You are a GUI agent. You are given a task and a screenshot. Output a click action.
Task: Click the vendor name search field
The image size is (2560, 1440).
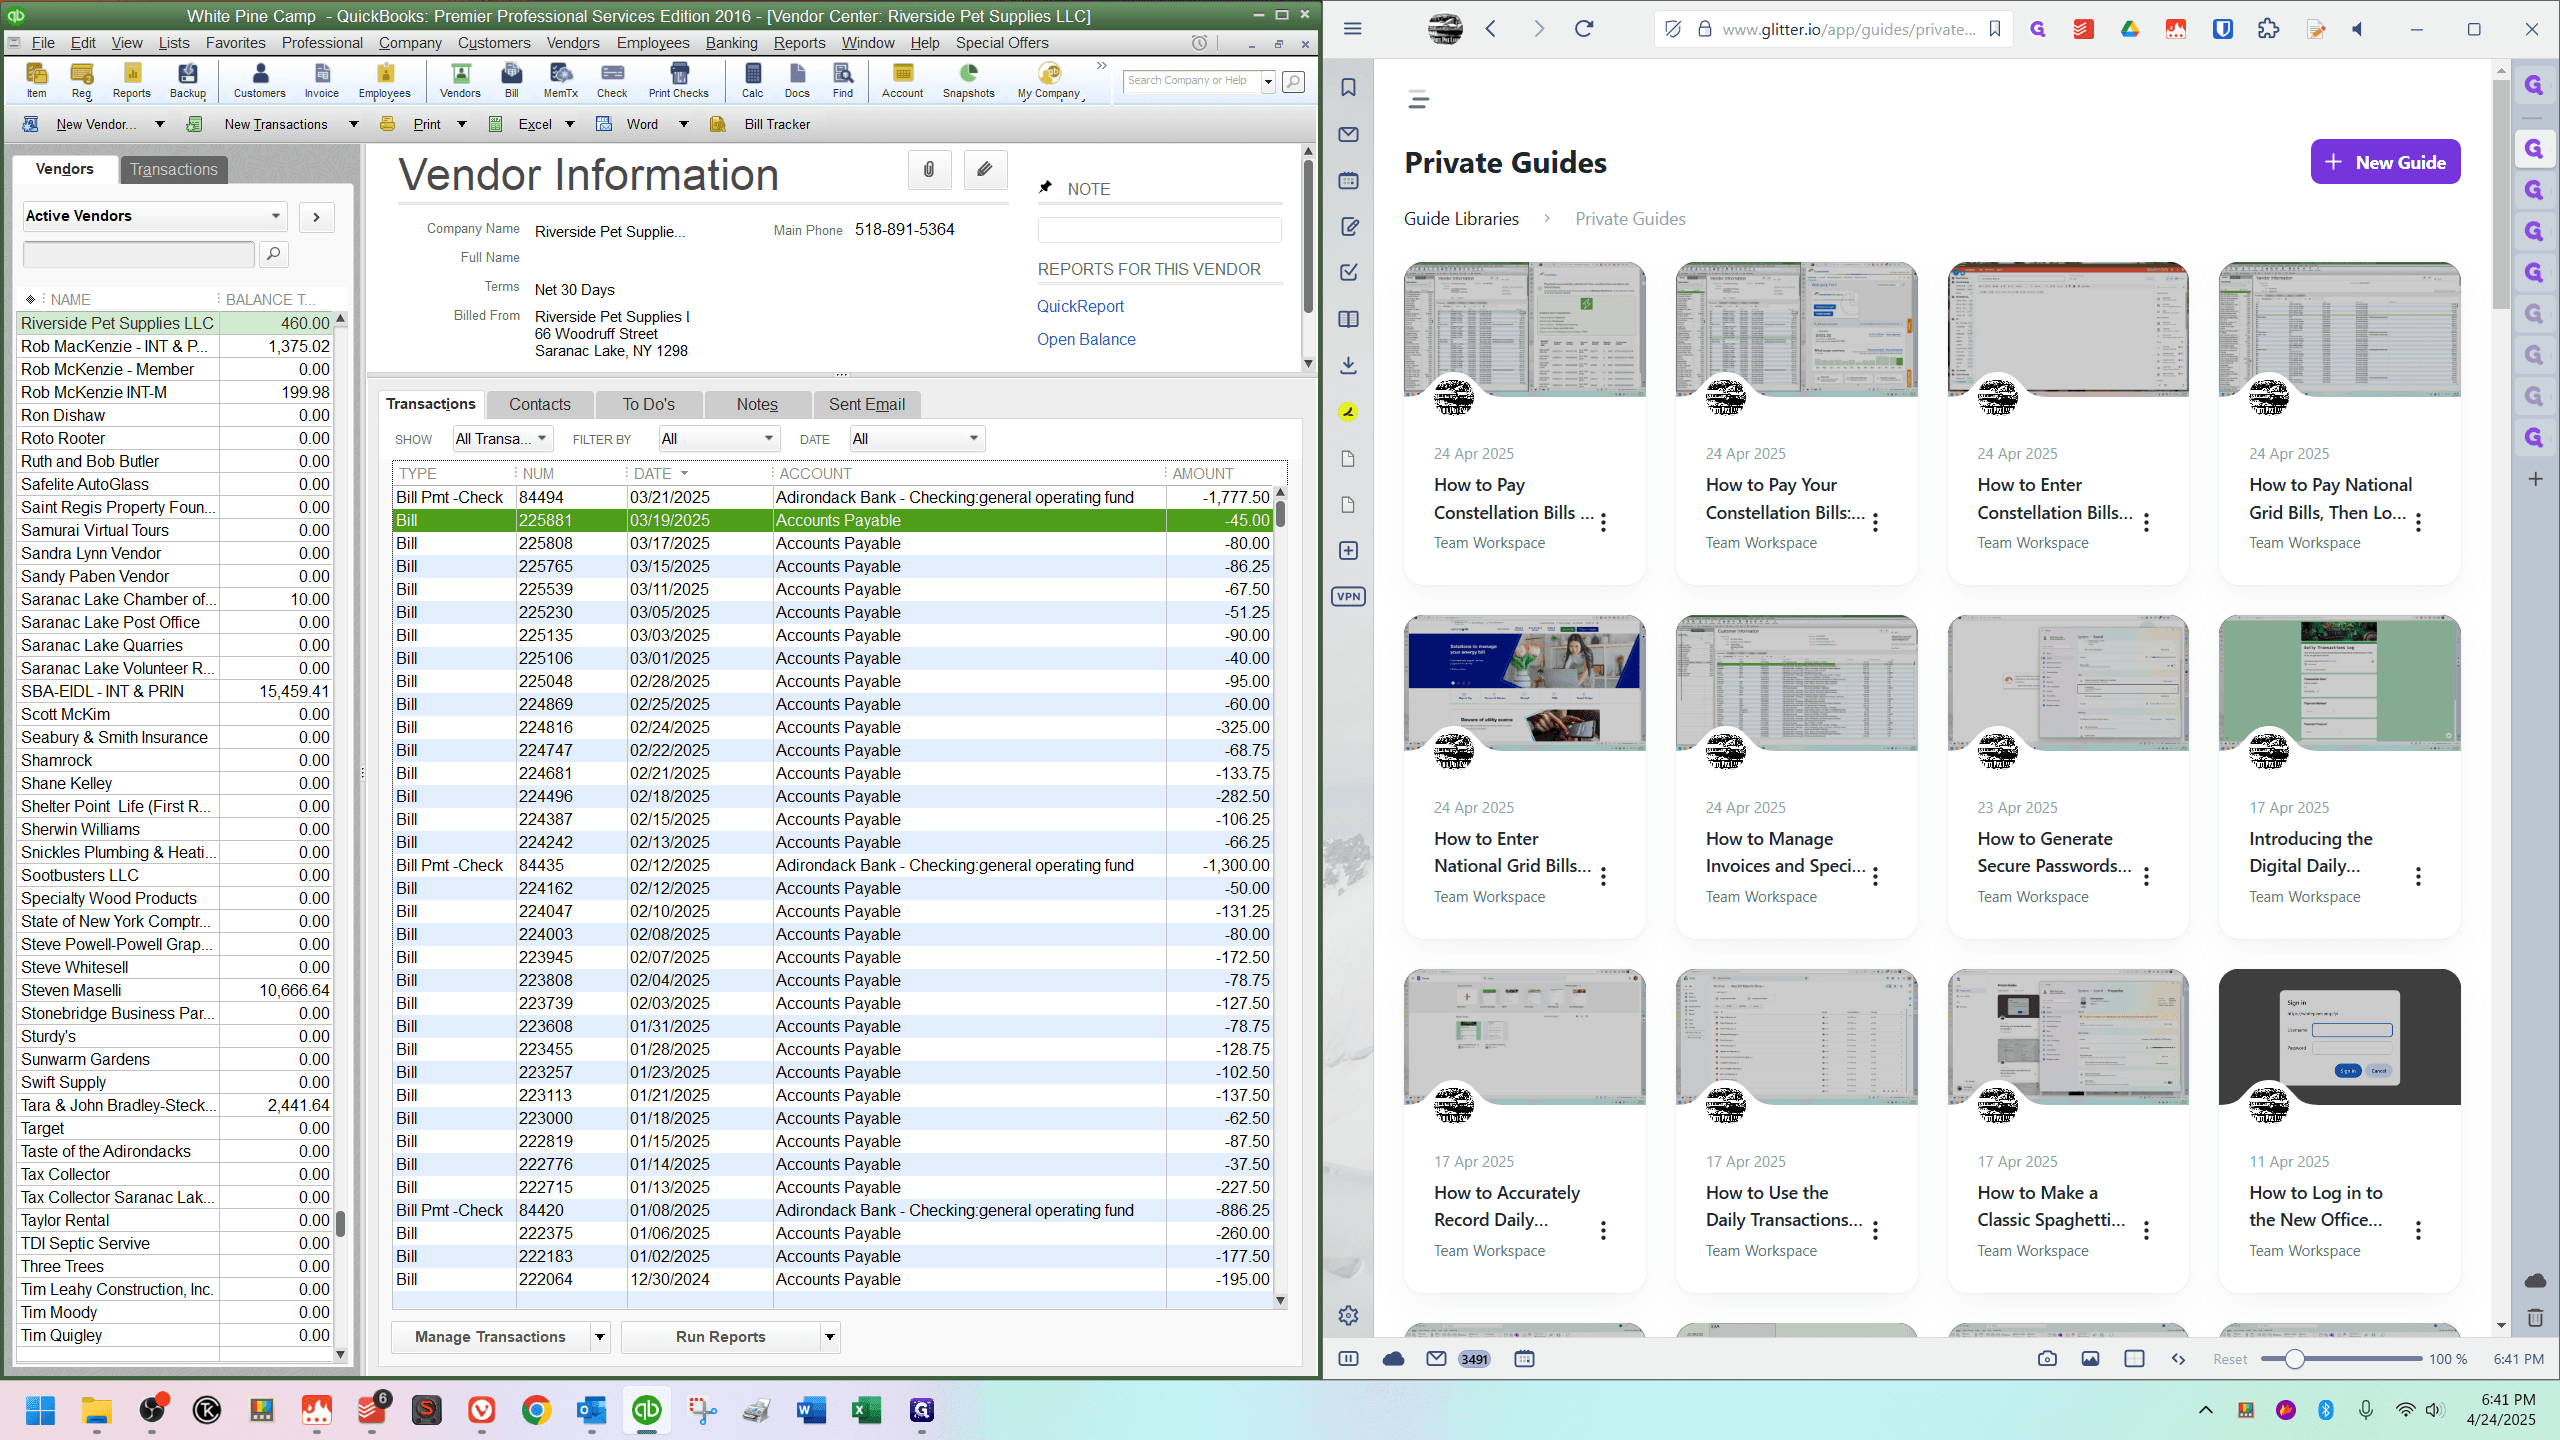pyautogui.click(x=139, y=254)
